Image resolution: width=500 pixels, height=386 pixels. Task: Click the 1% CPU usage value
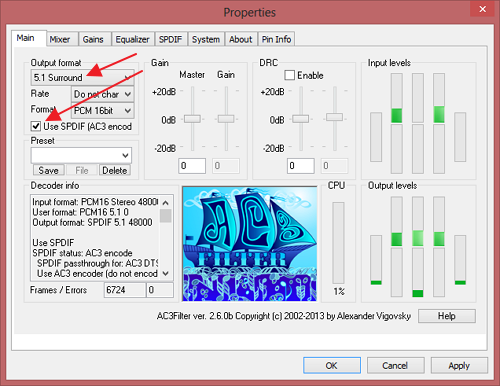click(339, 292)
